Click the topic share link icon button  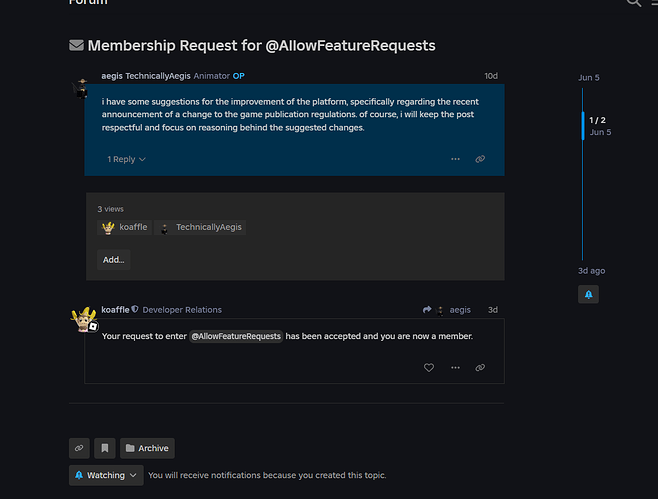(79, 448)
